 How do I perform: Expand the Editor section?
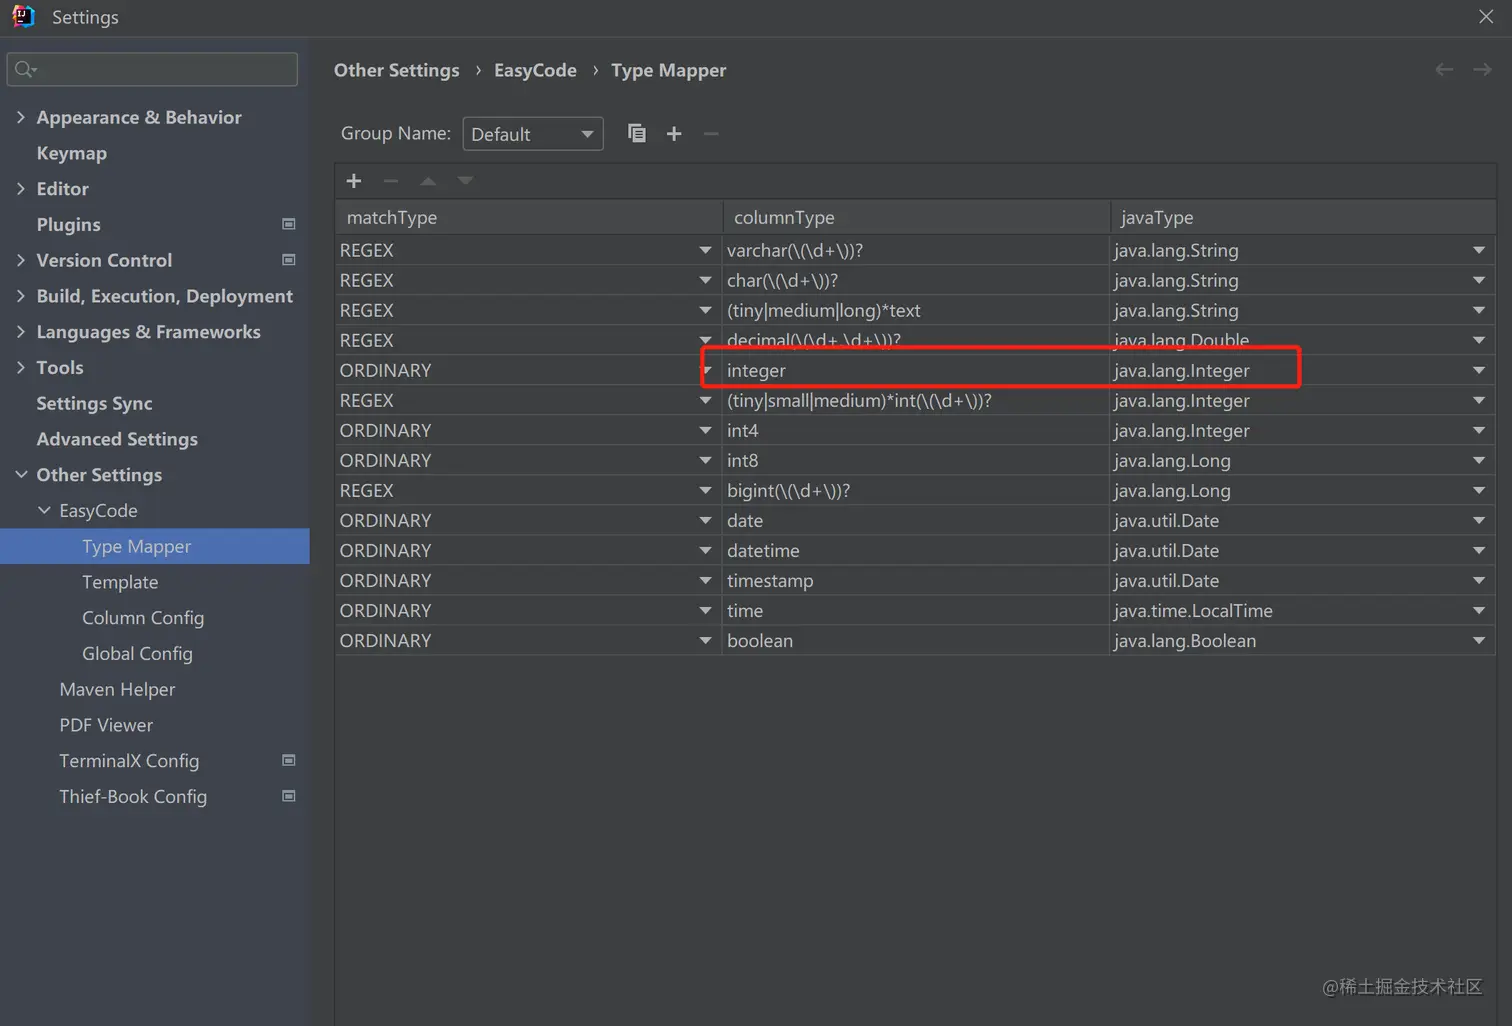(x=21, y=188)
